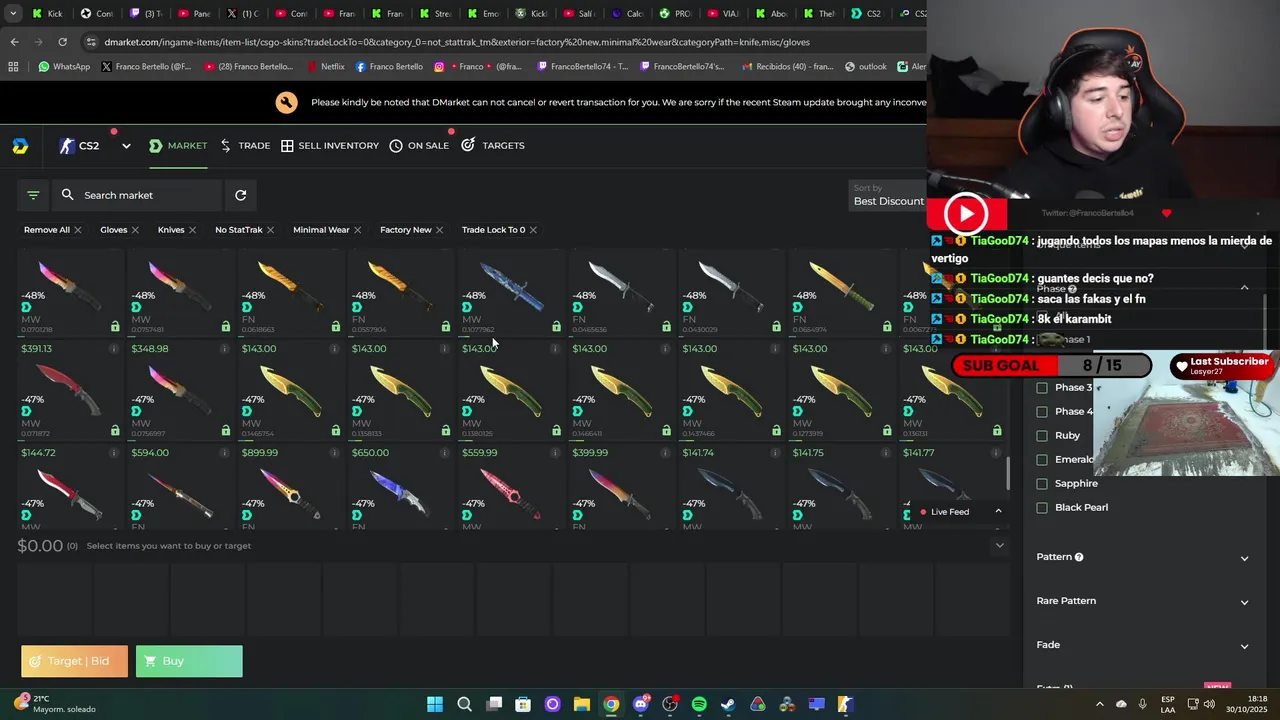Click Remove All filters chip
This screenshot has width=1280, height=720.
tap(53, 230)
